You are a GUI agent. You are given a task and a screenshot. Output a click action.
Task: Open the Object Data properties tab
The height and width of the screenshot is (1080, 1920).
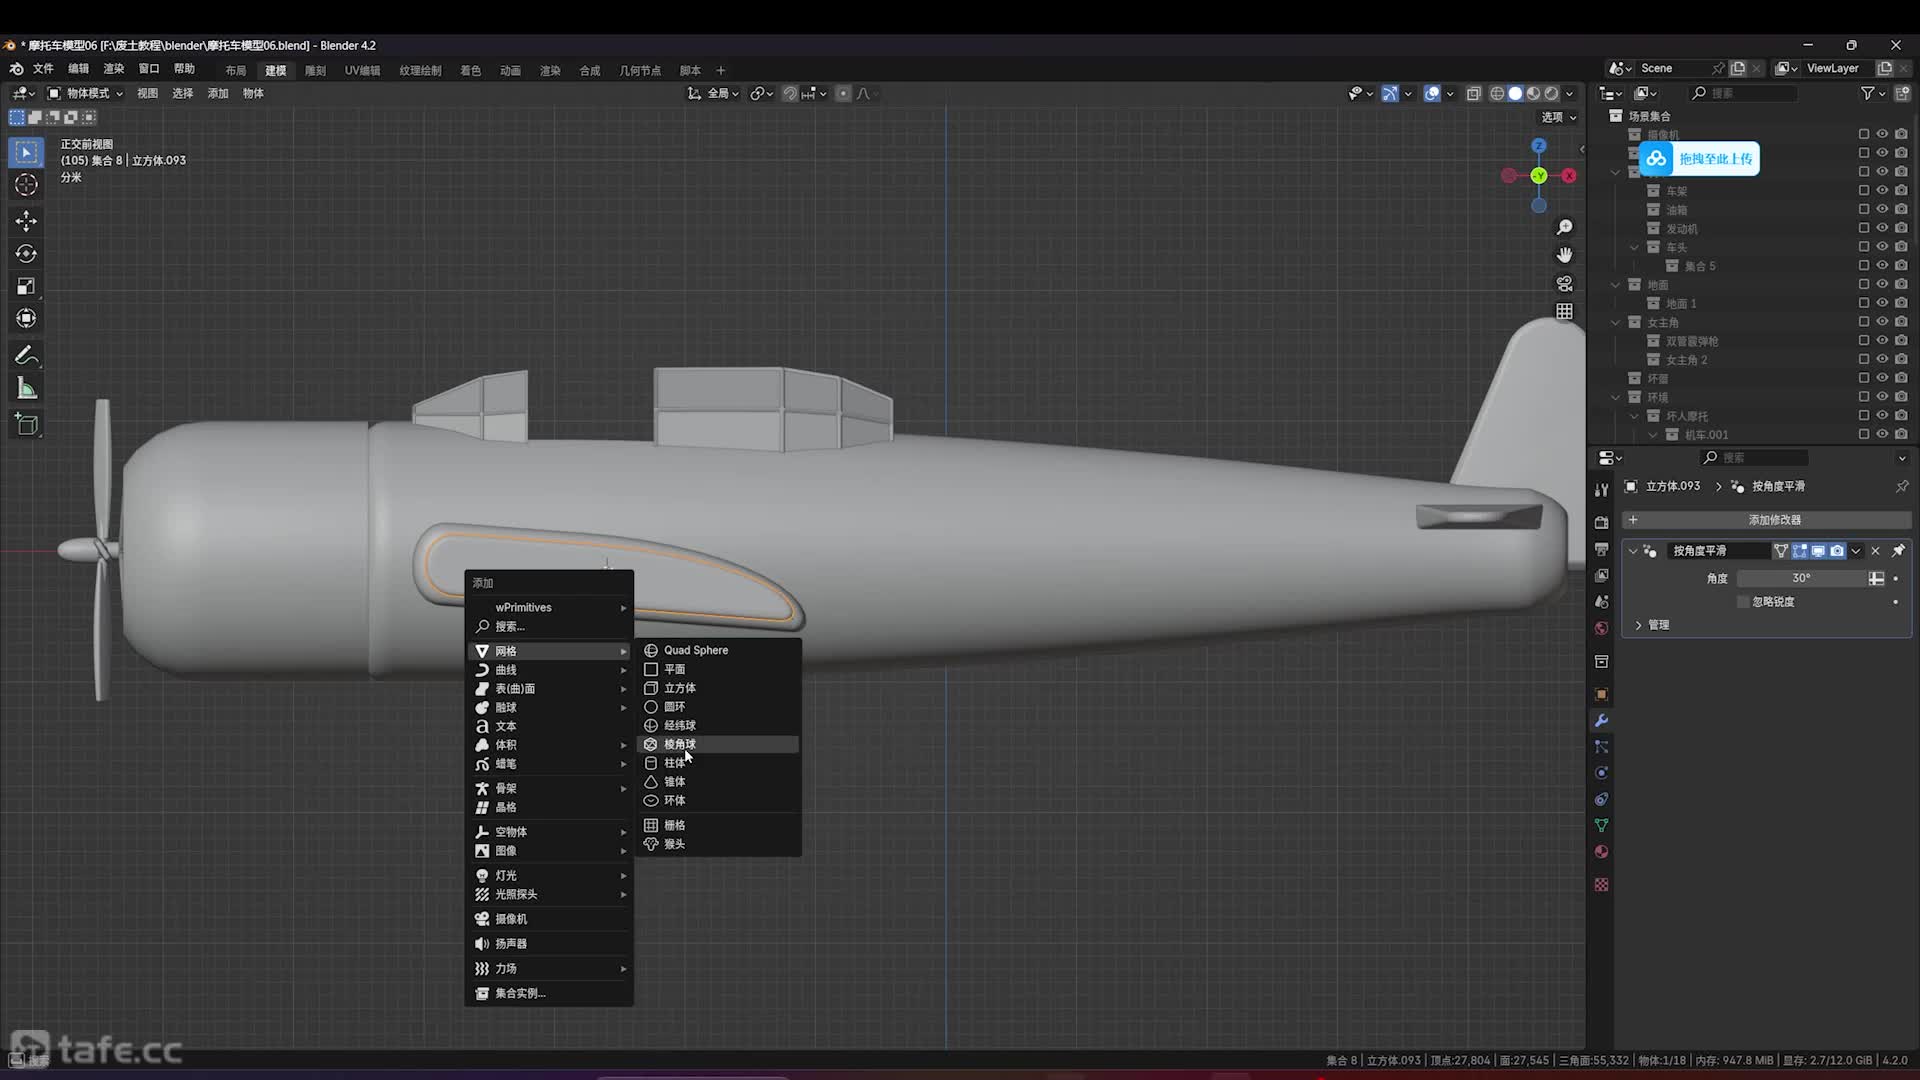click(1601, 825)
